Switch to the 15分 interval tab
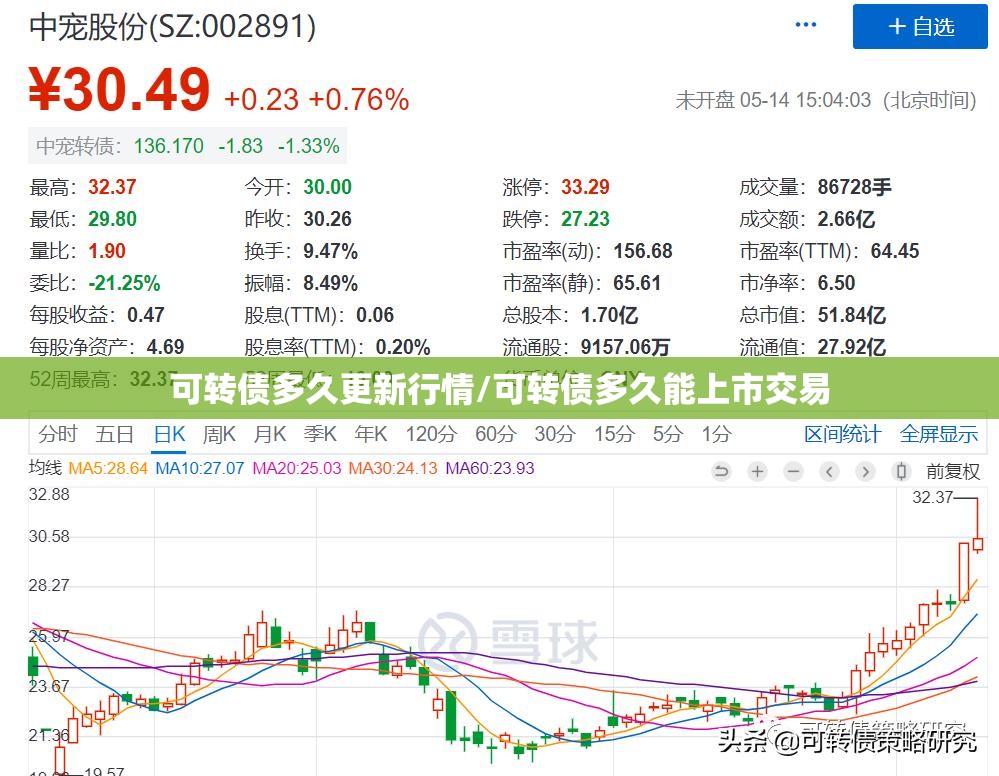Image resolution: width=999 pixels, height=776 pixels. coord(614,435)
